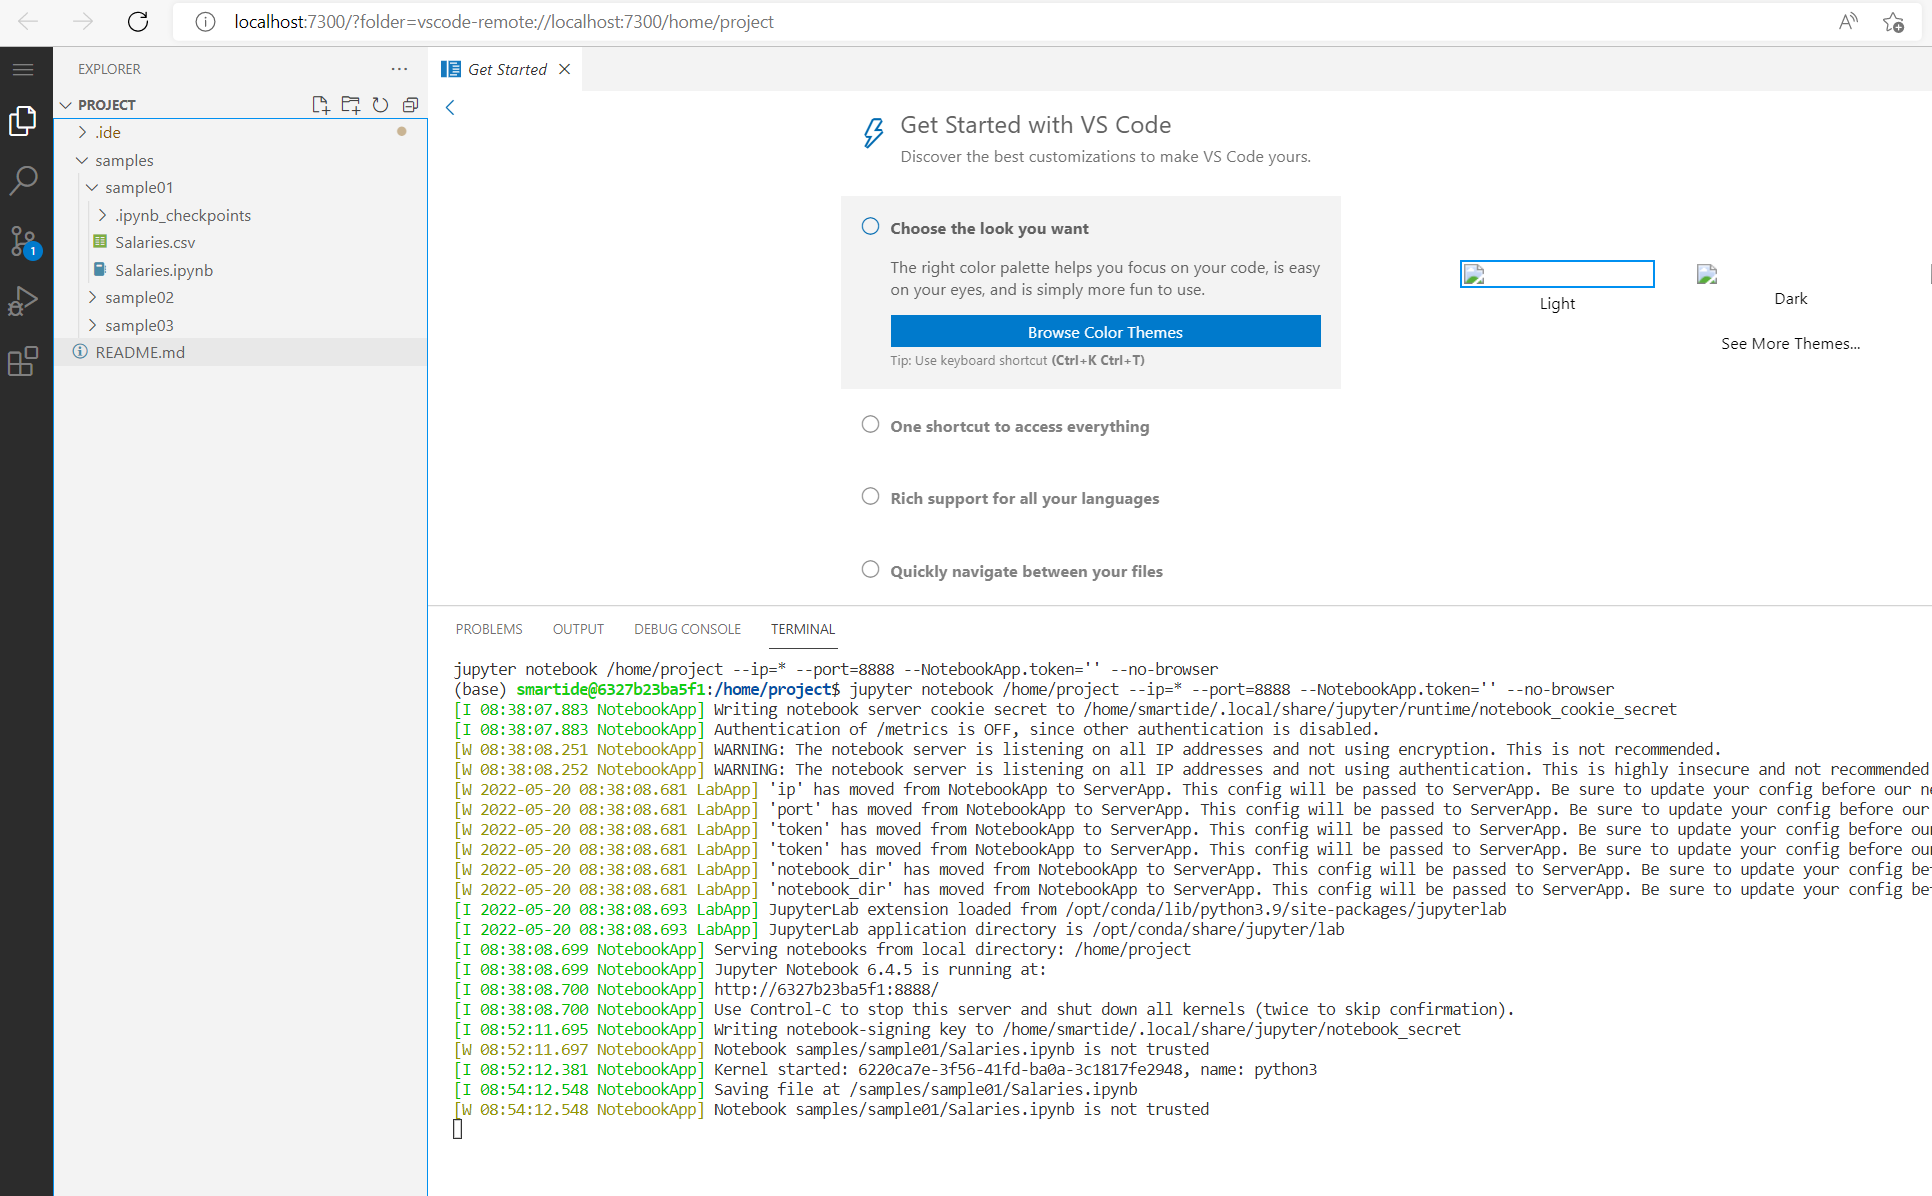This screenshot has height=1196, width=1932.
Task: Expand the .ide folder
Action: click(x=108, y=132)
